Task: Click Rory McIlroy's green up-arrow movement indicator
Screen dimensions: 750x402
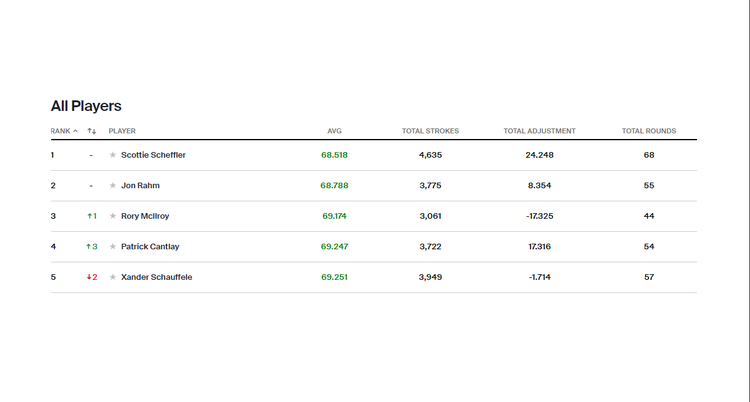Action: coord(91,216)
